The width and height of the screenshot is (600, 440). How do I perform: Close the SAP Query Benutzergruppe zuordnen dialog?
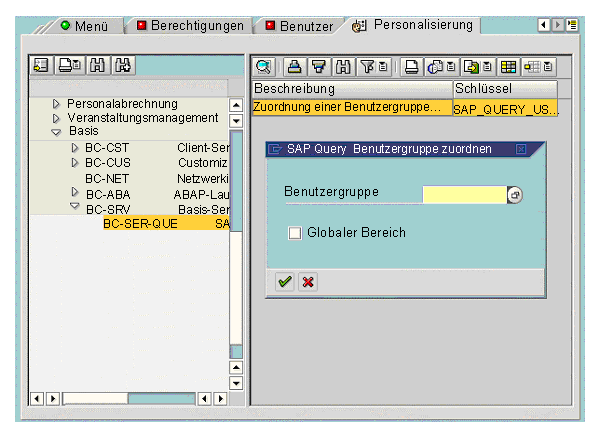521,149
